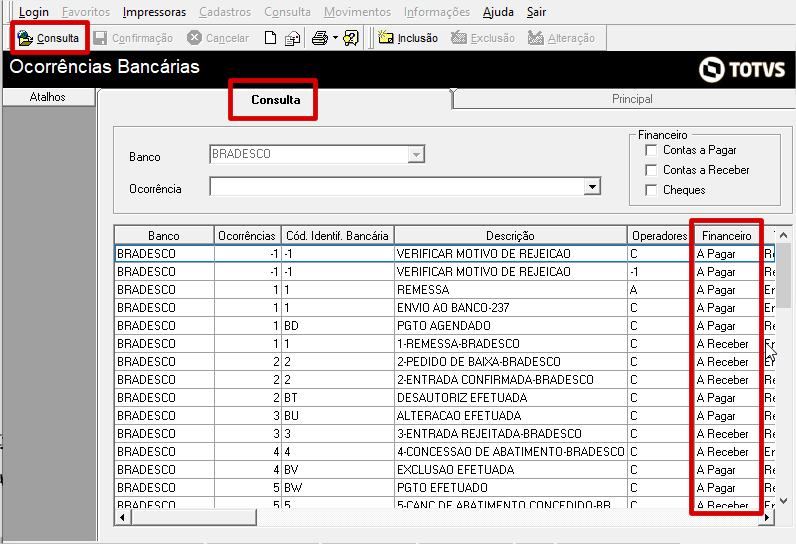
Task: Click the Financeiro column header
Action: pyautogui.click(x=726, y=236)
